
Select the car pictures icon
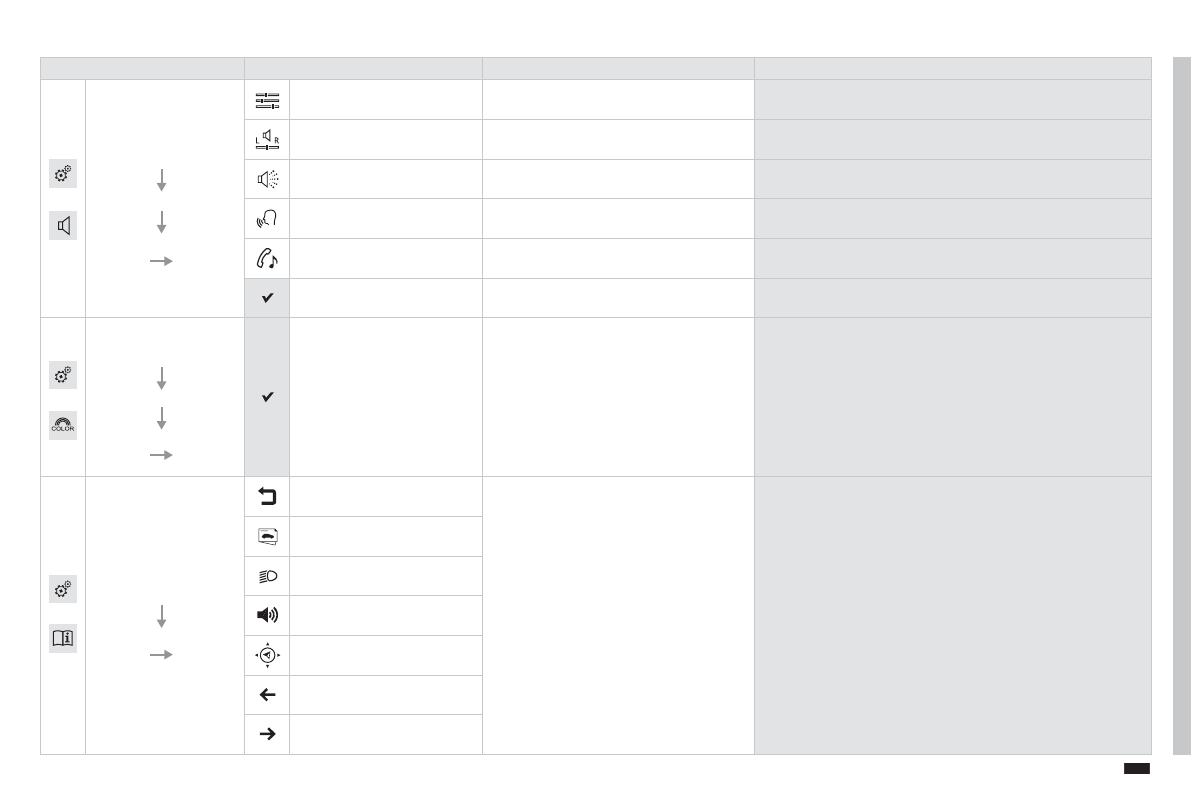pyautogui.click(x=267, y=536)
